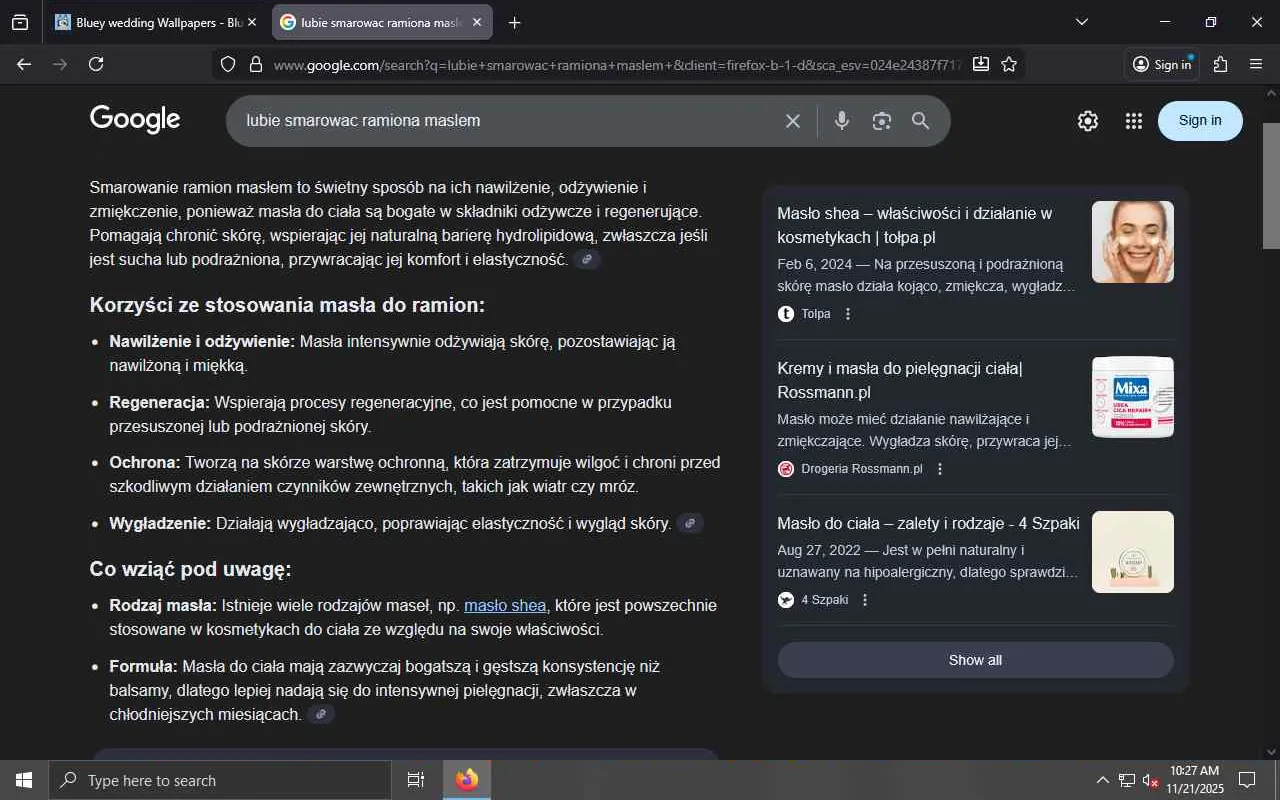Viewport: 1280px width, 800px height.
Task: Bookmark this page with the star
Action: coord(1009,64)
